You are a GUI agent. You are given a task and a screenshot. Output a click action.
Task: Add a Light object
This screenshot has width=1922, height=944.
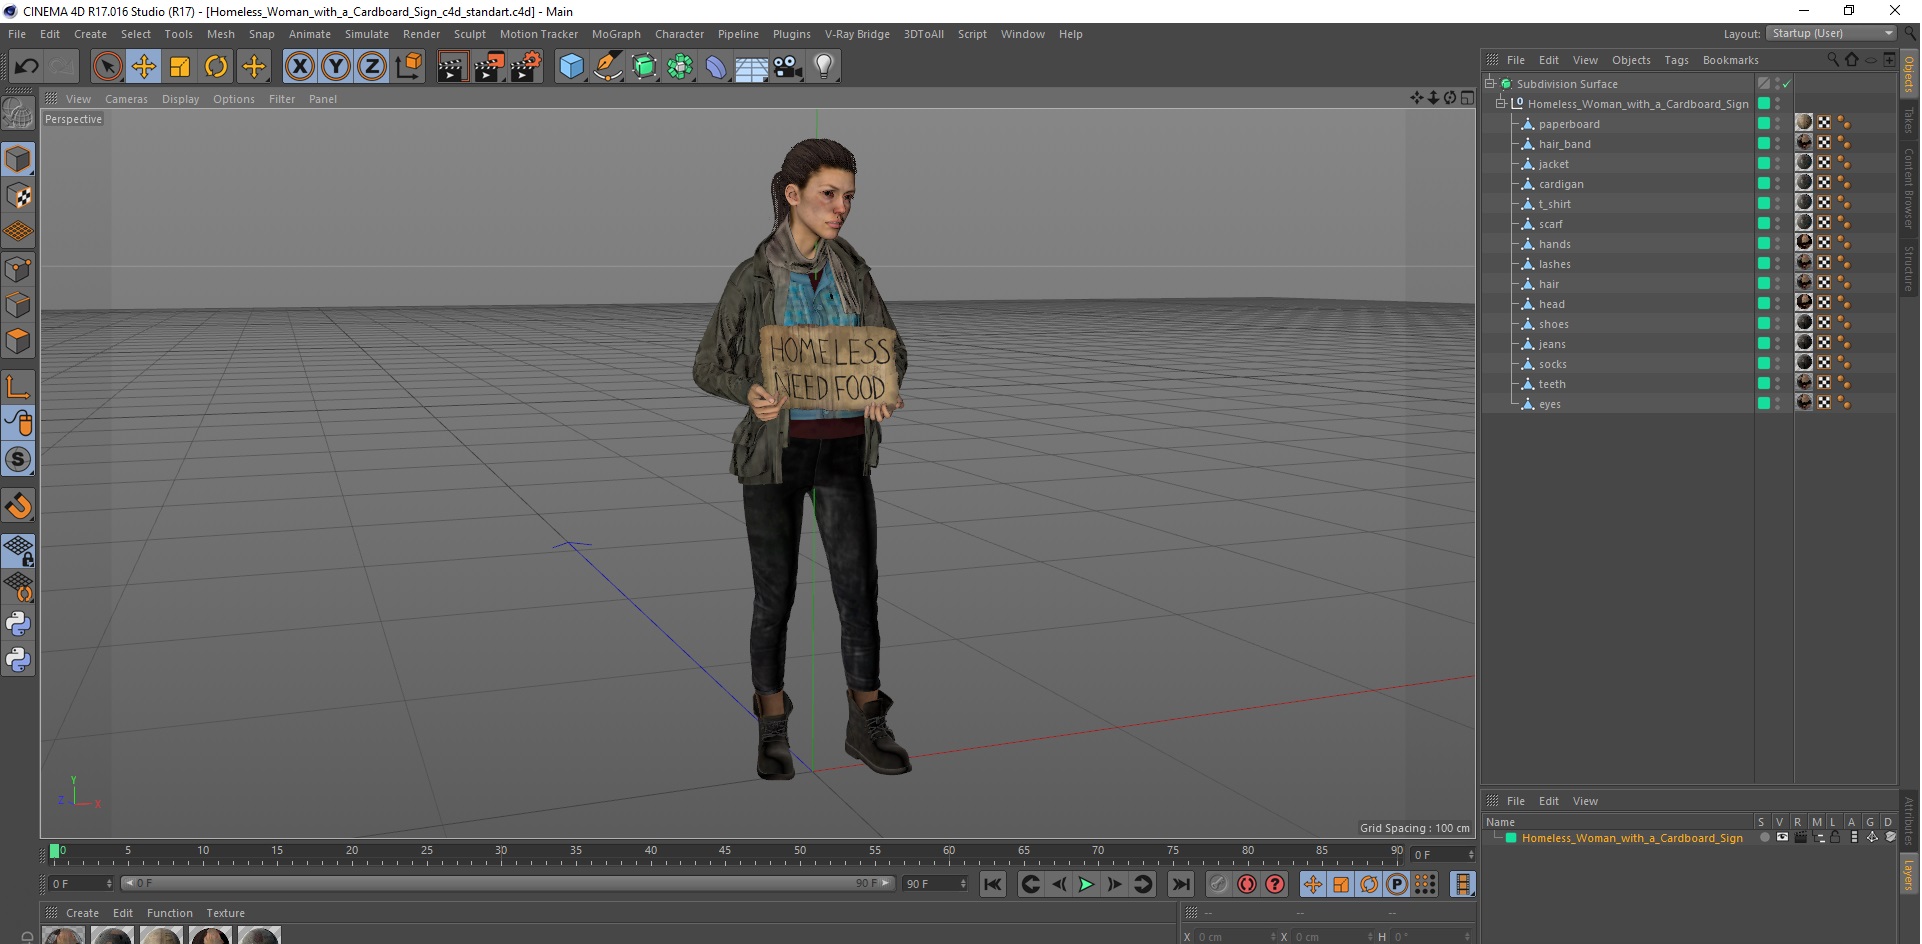tap(824, 67)
